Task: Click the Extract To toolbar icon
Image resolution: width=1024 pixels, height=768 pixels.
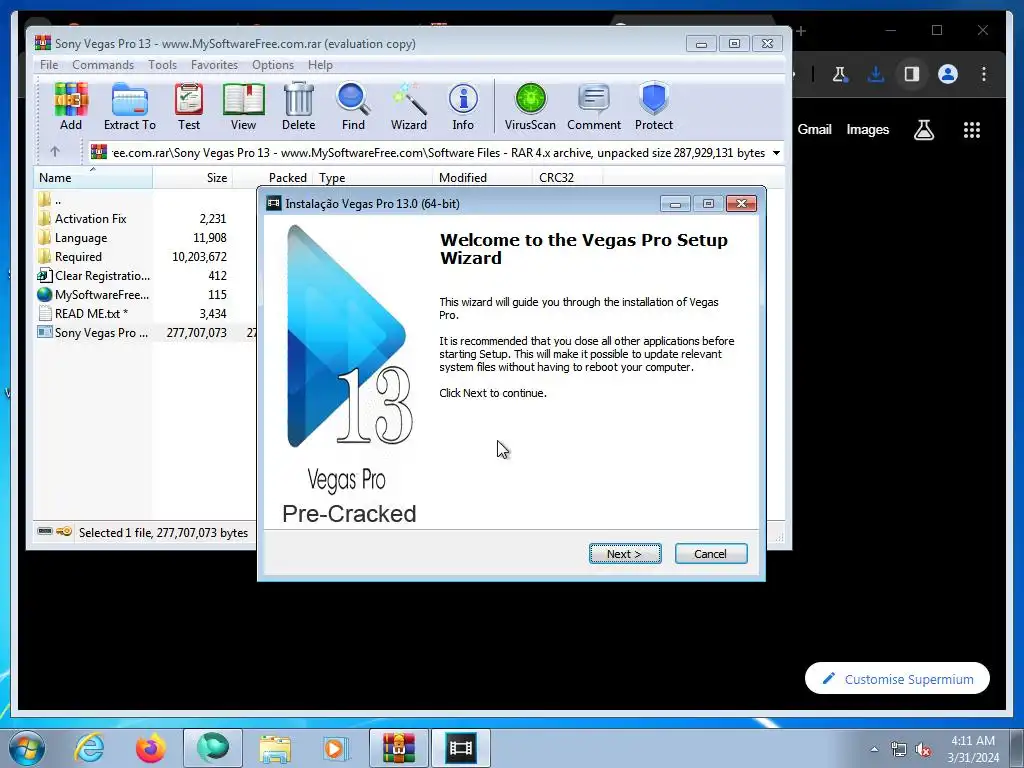Action: pyautogui.click(x=129, y=106)
